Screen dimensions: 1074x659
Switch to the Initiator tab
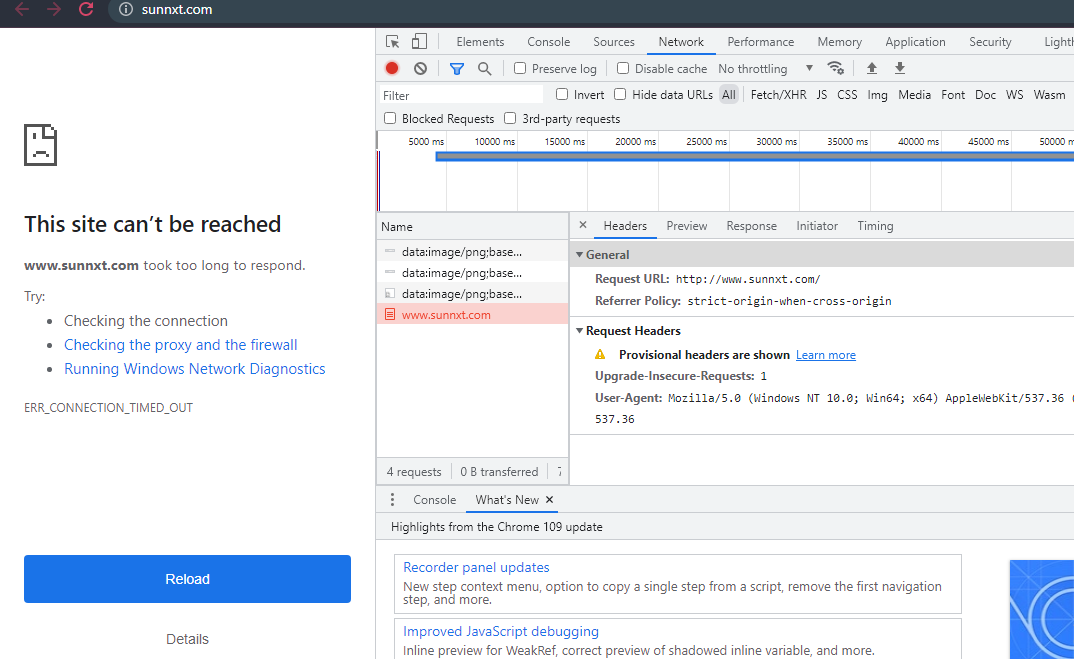816,225
